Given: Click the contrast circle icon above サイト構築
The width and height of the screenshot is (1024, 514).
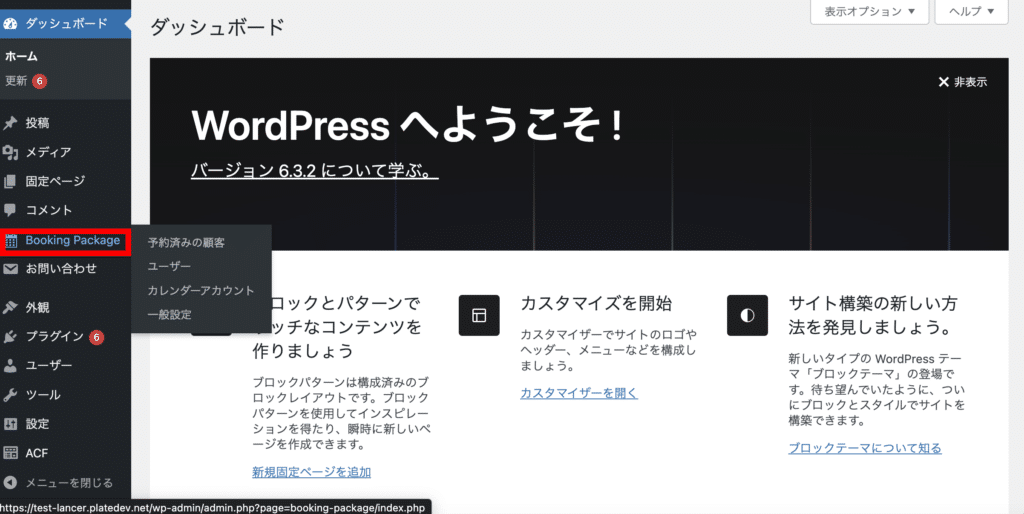Looking at the screenshot, I should coord(747,315).
